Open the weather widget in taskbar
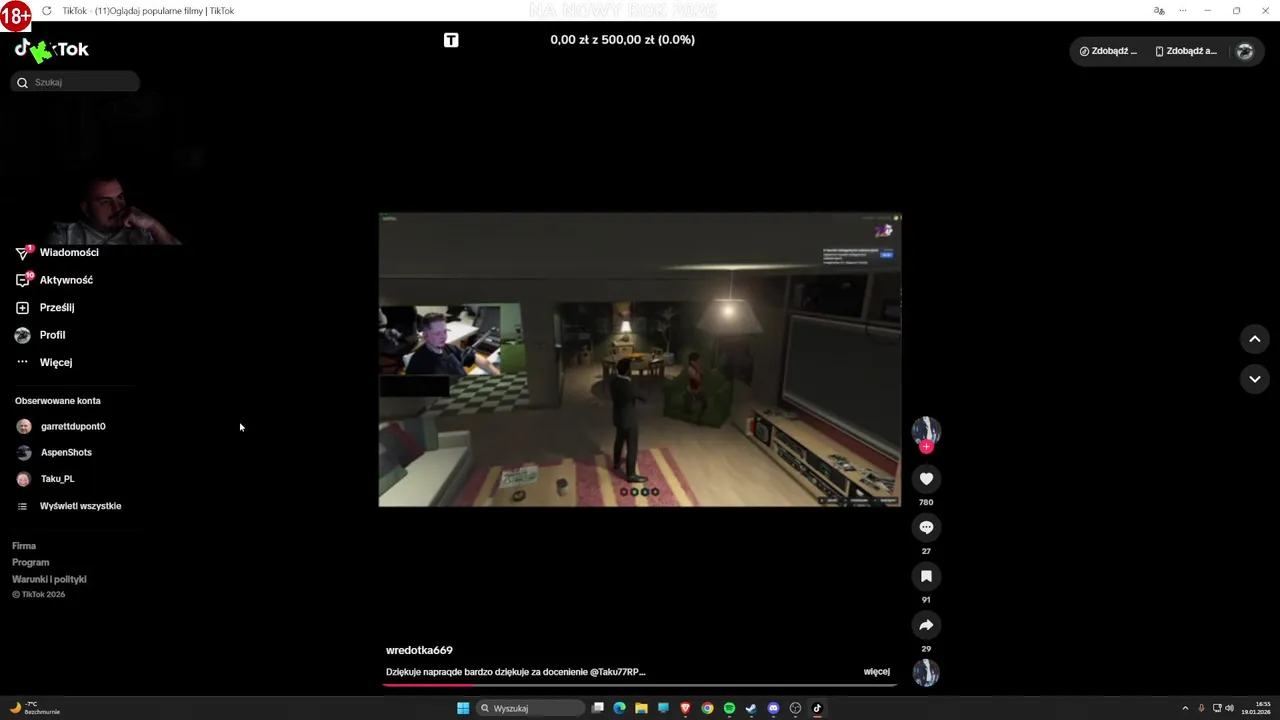This screenshot has width=1280, height=720. tap(35, 708)
